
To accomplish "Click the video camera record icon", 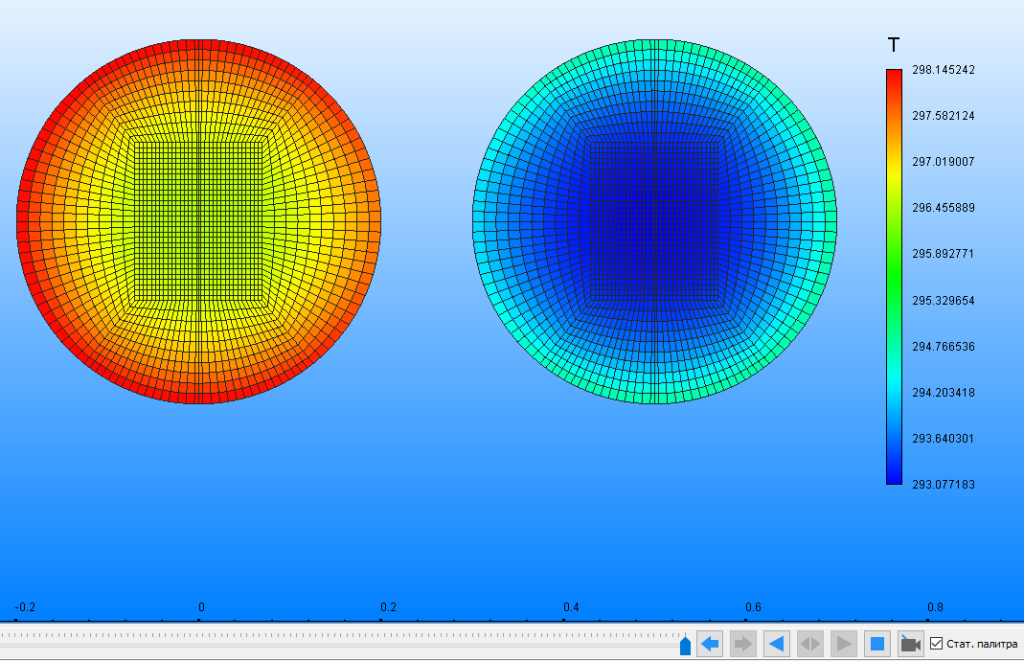I will tap(910, 643).
